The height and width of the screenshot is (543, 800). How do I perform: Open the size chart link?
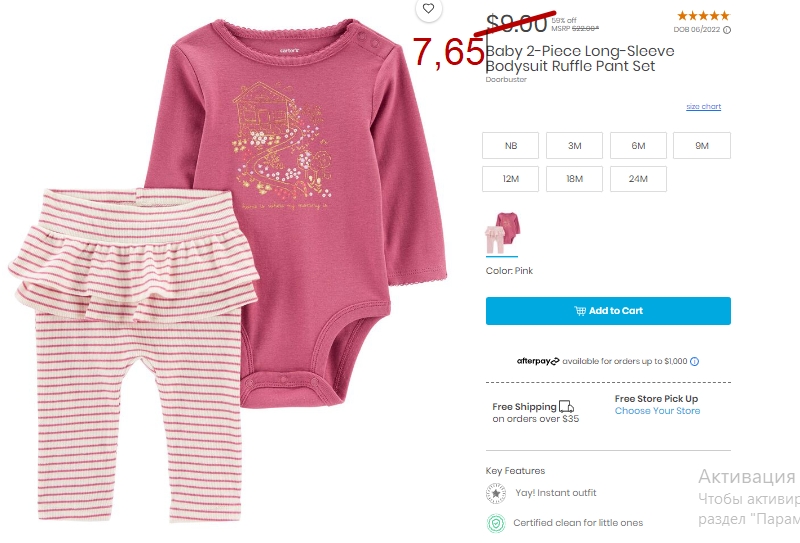click(704, 106)
